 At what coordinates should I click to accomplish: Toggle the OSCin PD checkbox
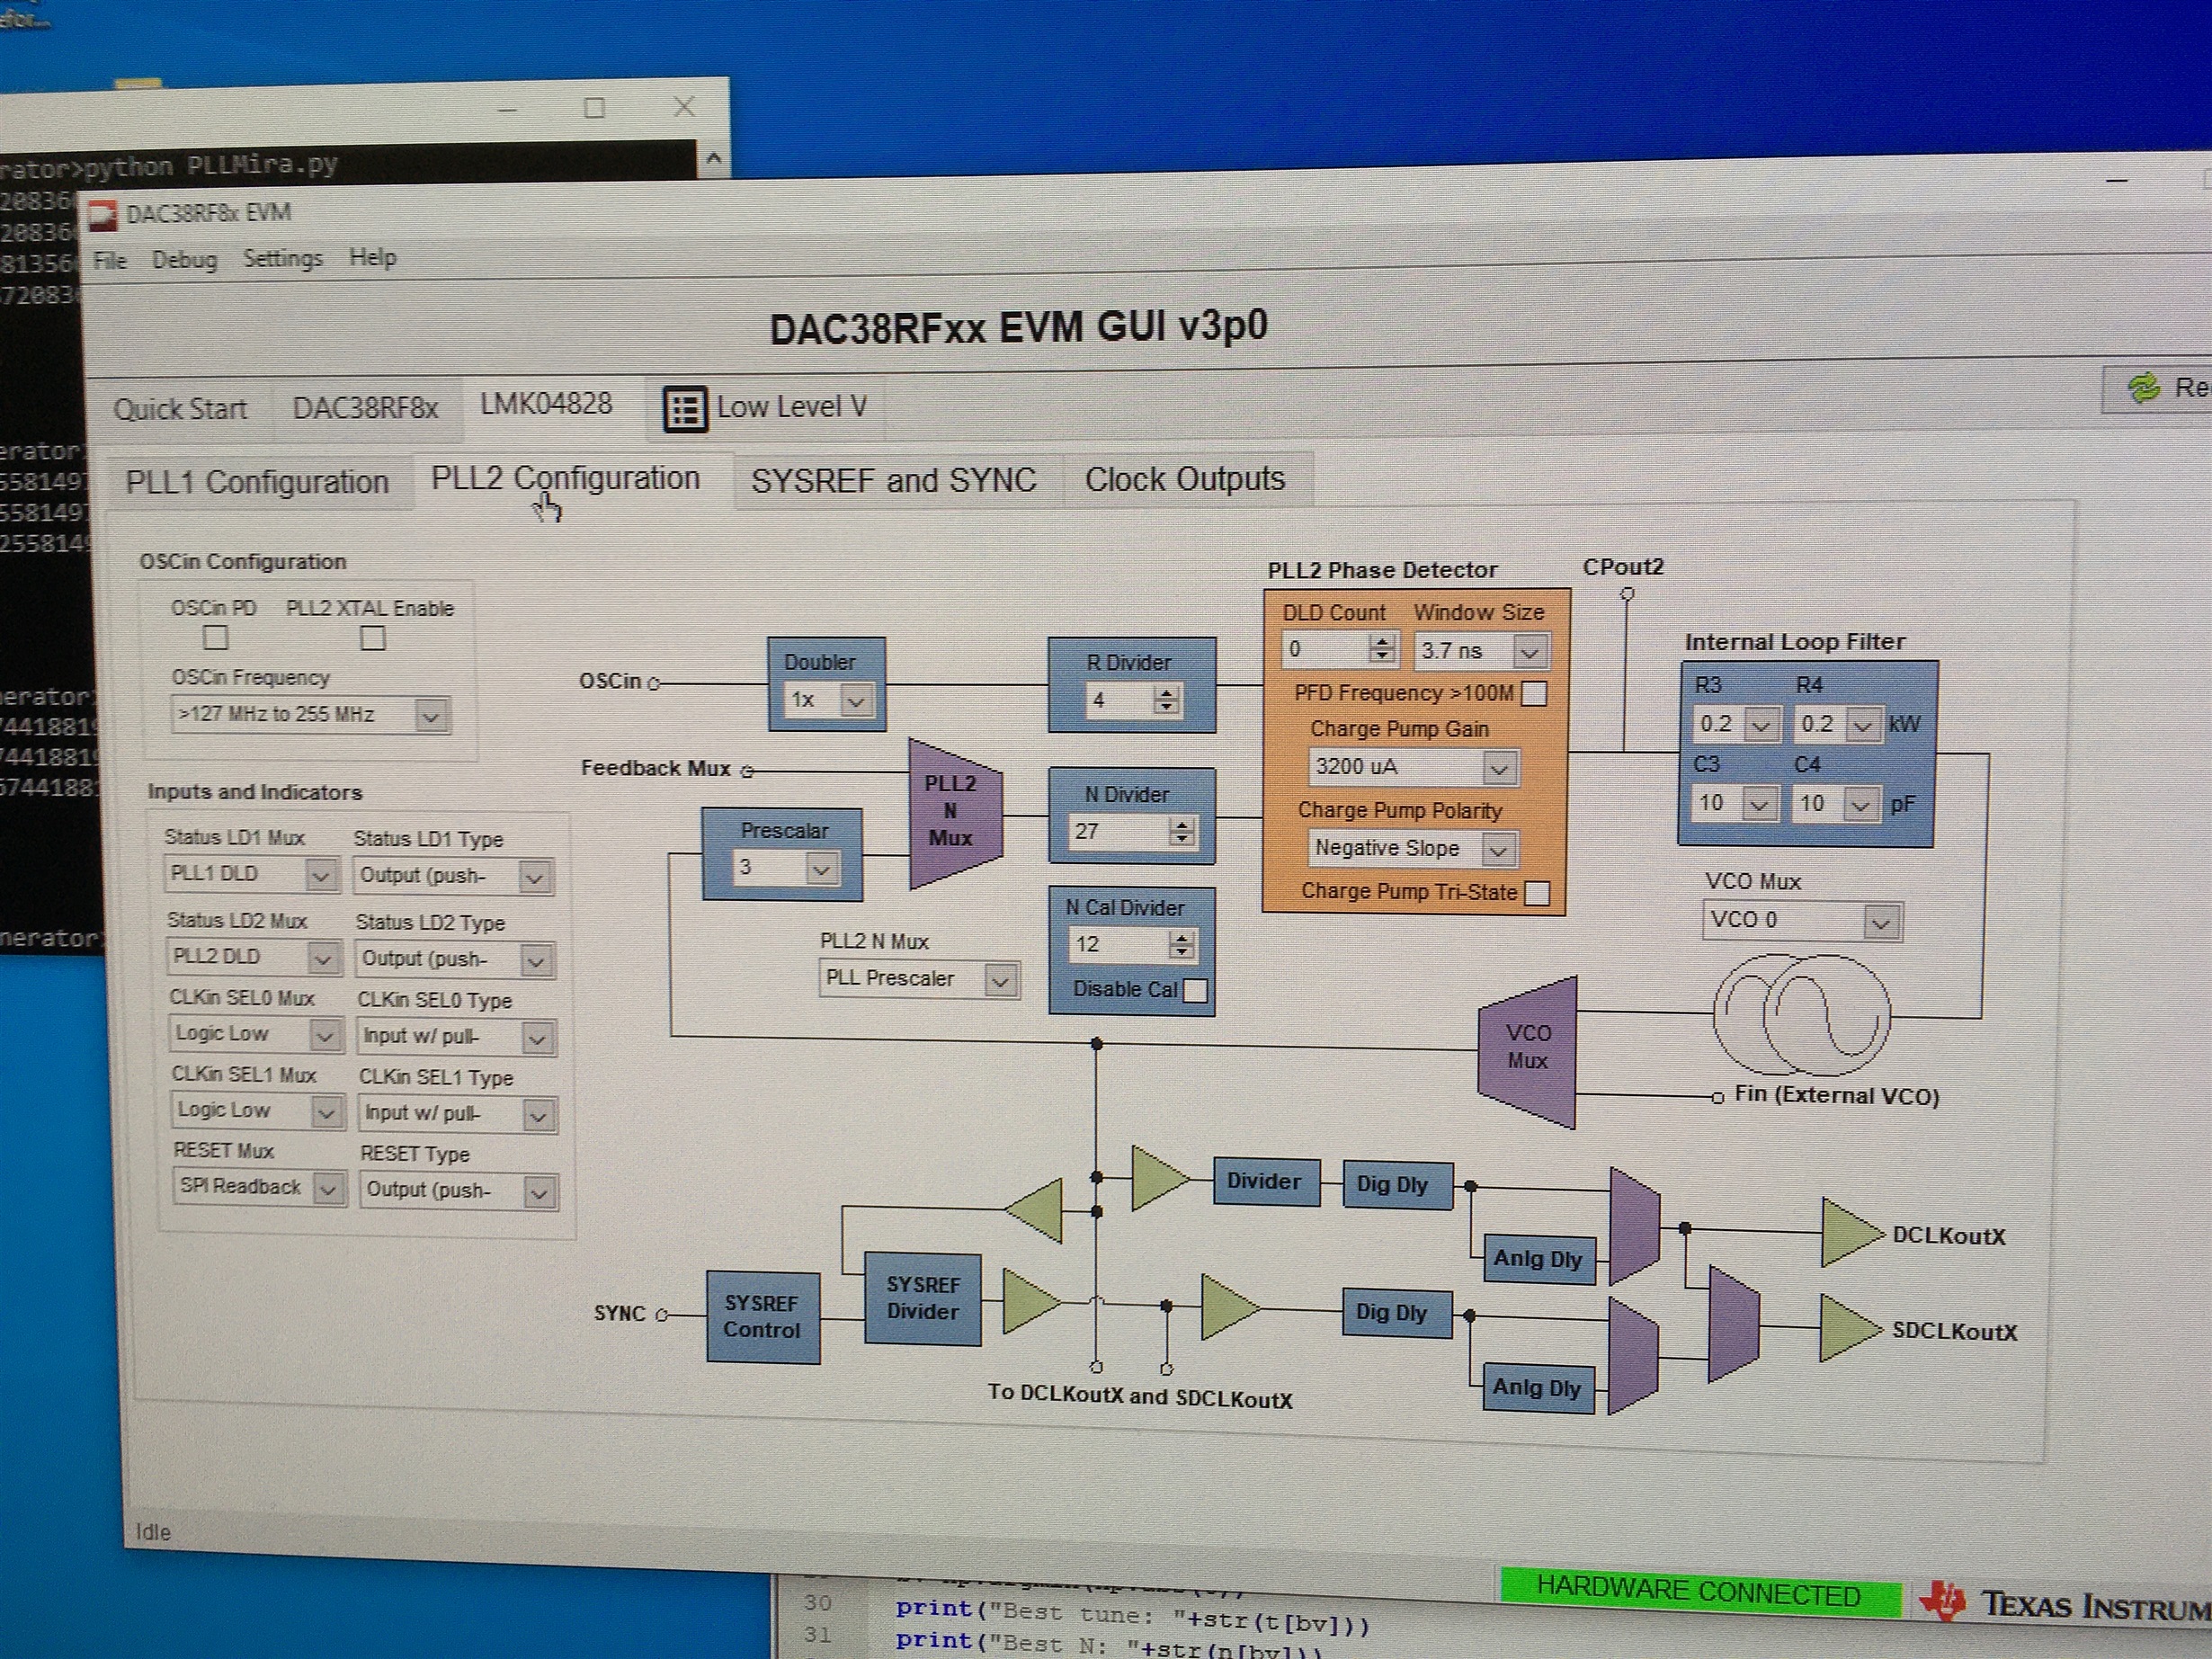pos(215,637)
